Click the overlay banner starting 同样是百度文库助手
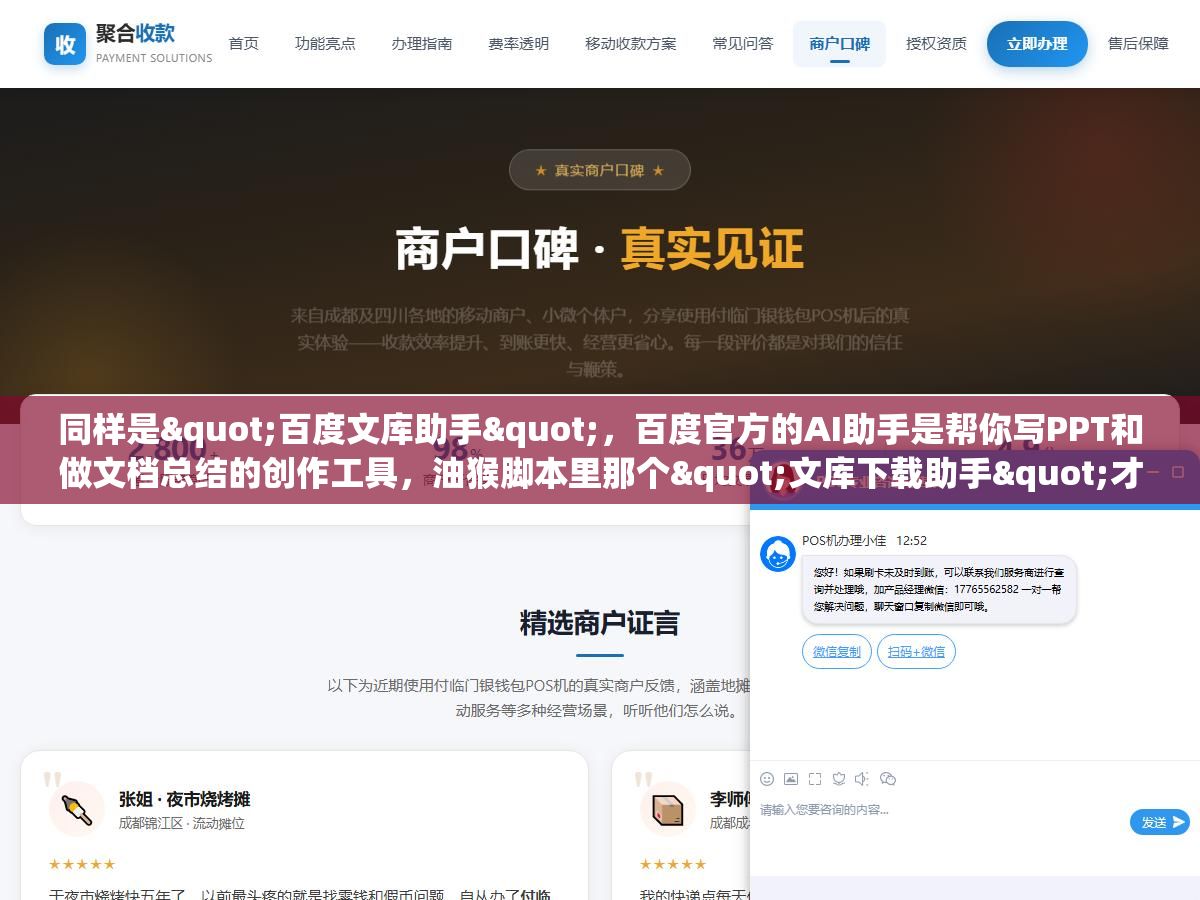1200x900 pixels. pyautogui.click(x=600, y=451)
